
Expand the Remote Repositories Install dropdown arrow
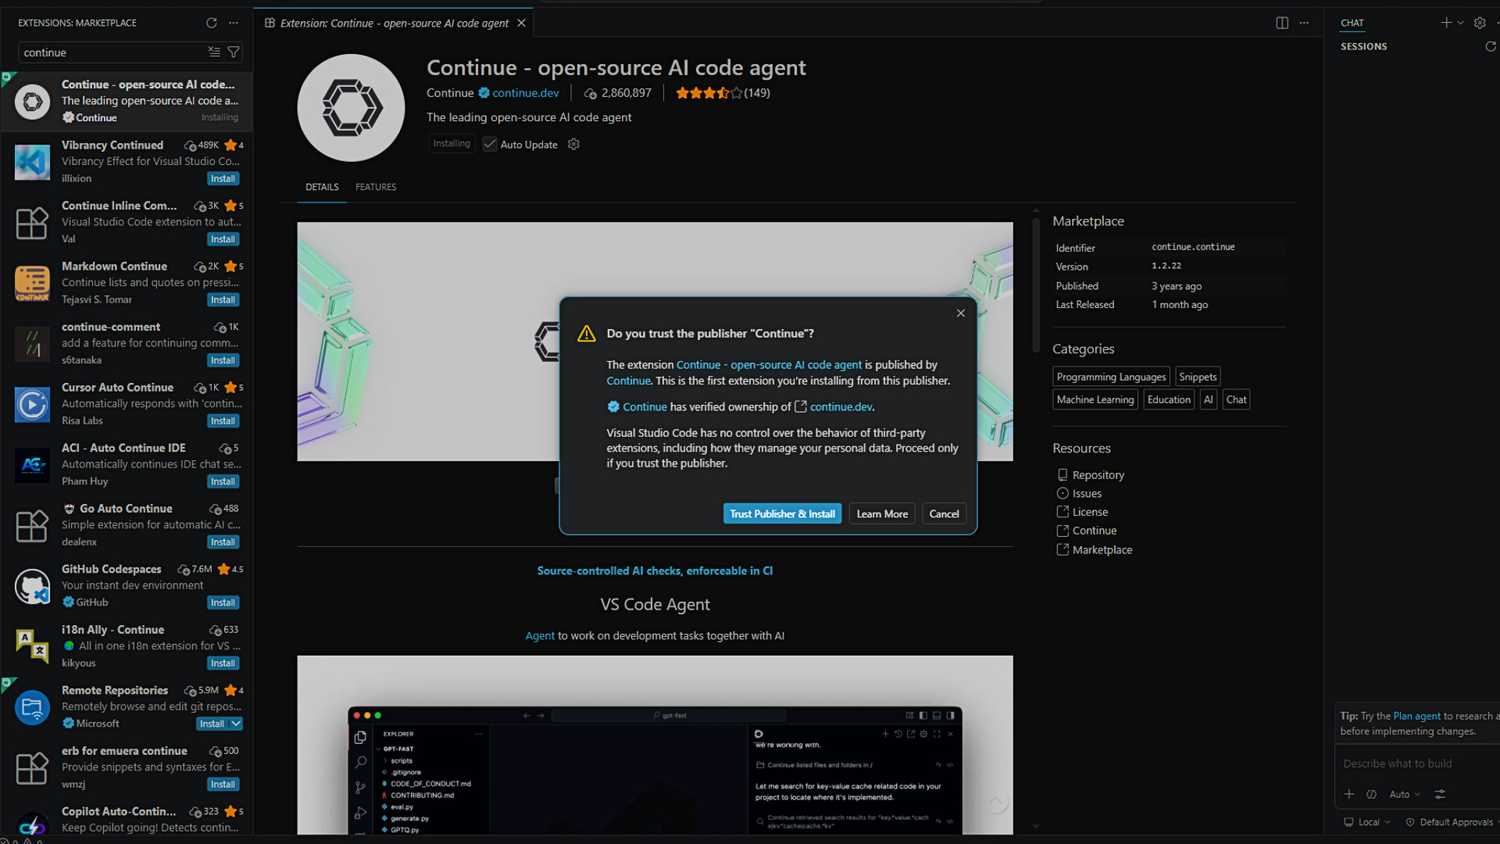[x=236, y=724]
